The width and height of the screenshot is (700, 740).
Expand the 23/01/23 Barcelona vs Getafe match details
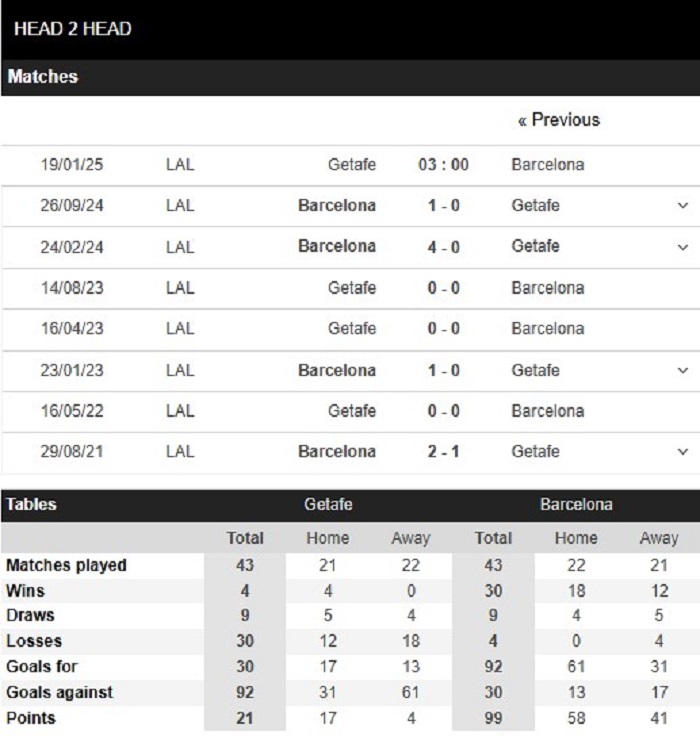(x=682, y=370)
